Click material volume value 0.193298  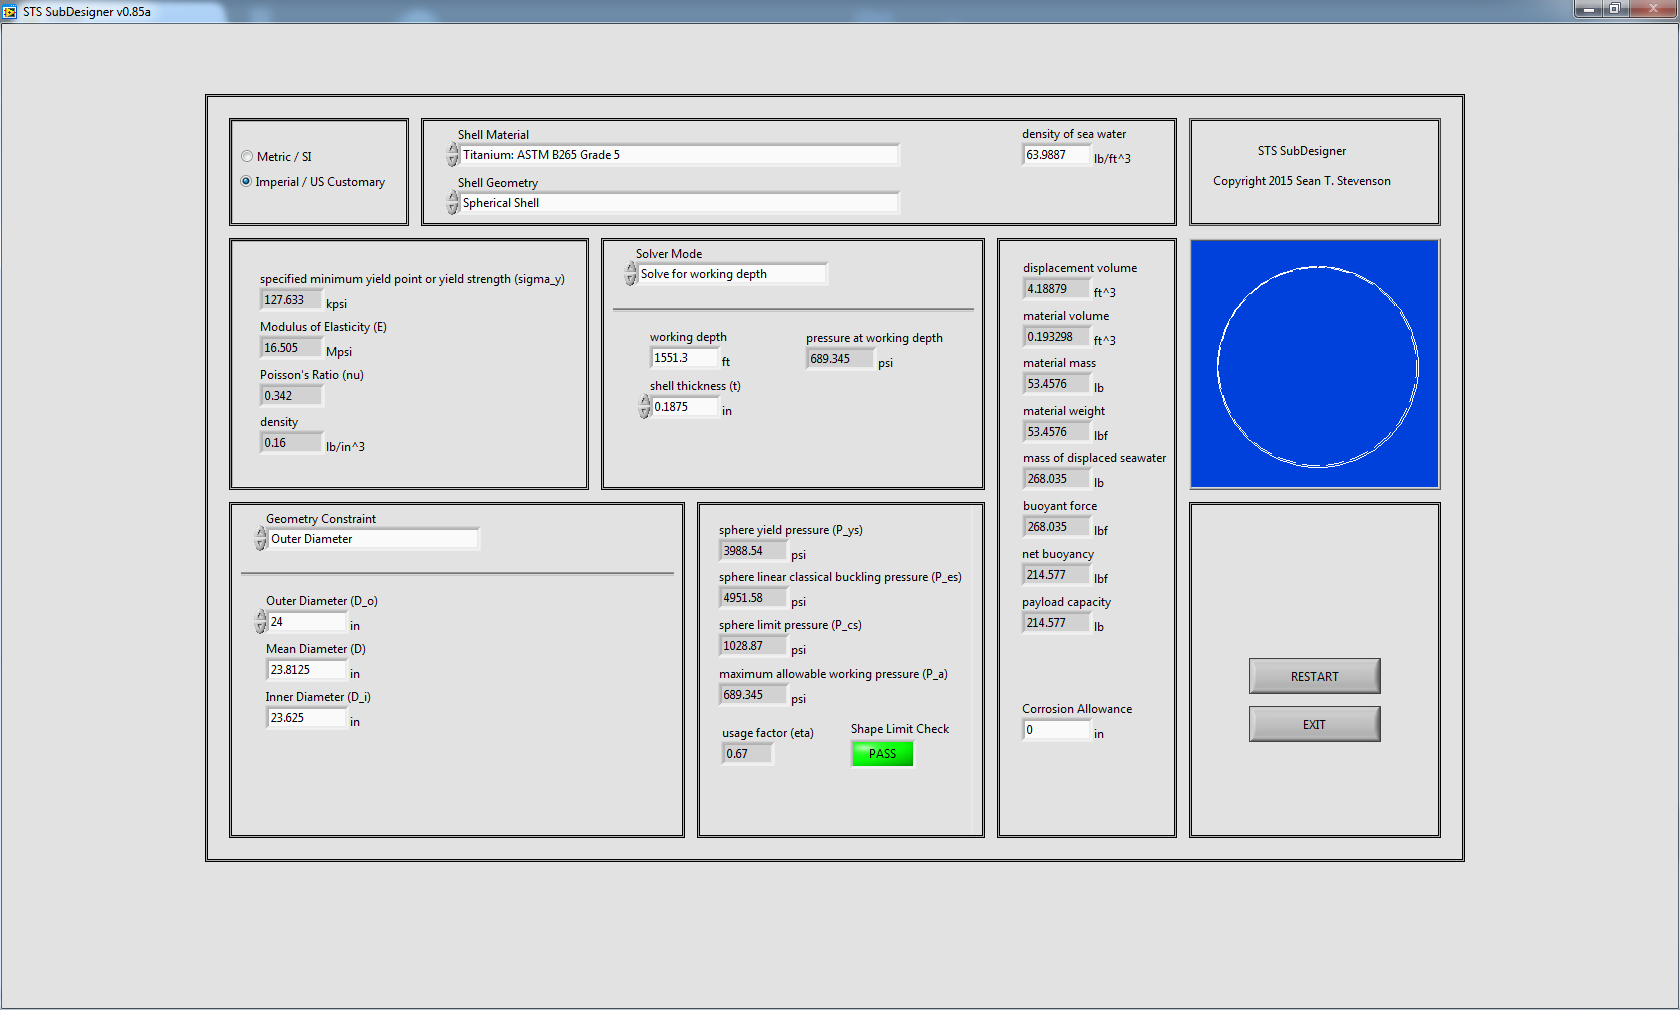pyautogui.click(x=1056, y=337)
